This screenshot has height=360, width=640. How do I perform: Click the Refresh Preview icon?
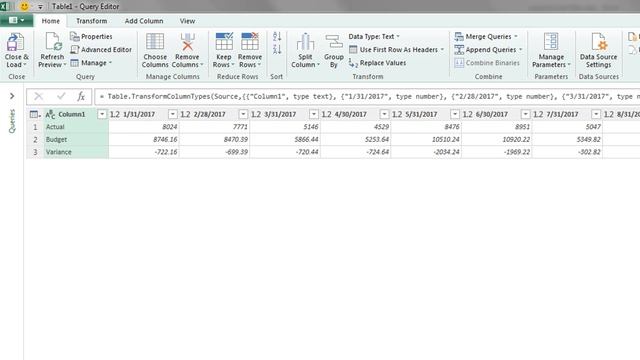(x=53, y=42)
